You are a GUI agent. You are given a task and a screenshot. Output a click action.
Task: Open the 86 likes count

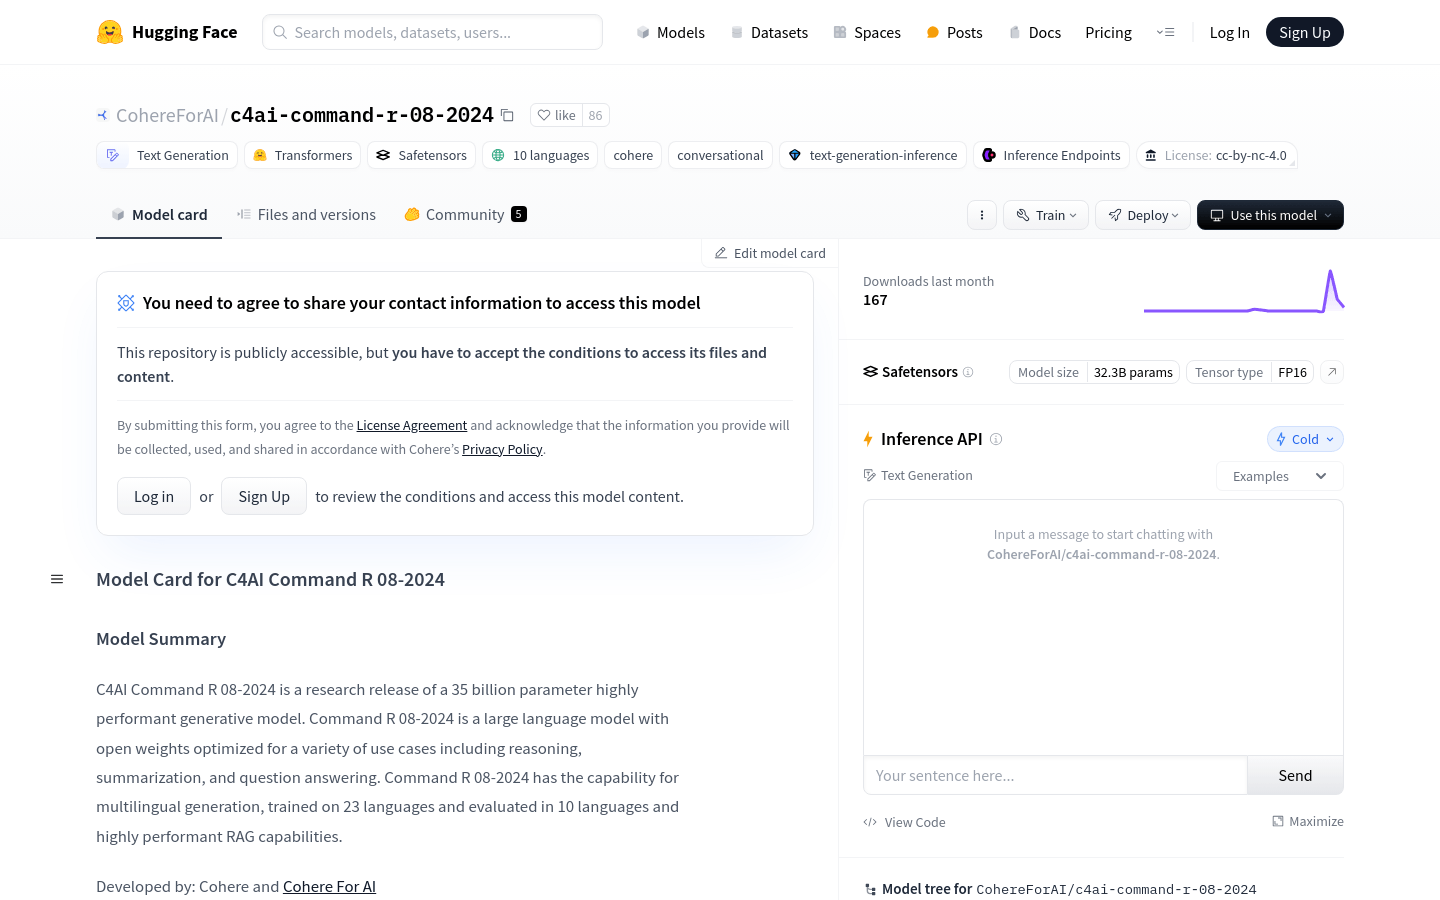tap(595, 115)
